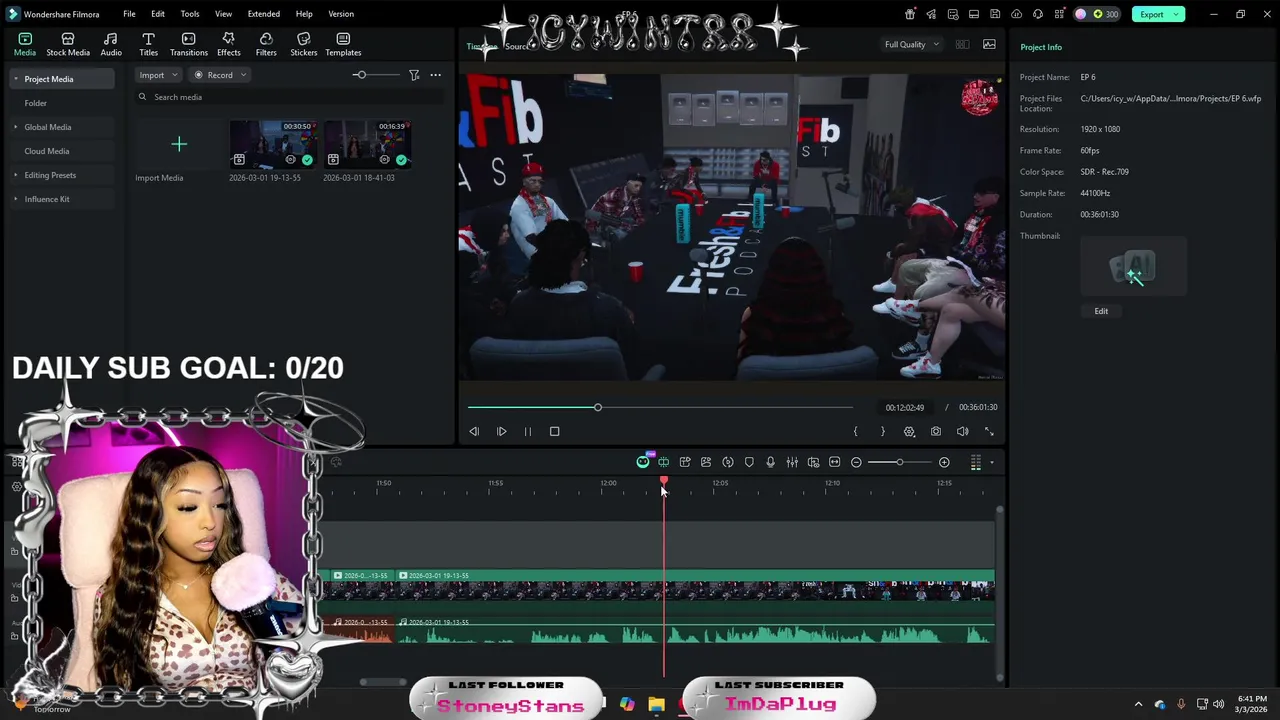Click the Edit thumbnail button
1280x720 pixels.
coord(1101,311)
